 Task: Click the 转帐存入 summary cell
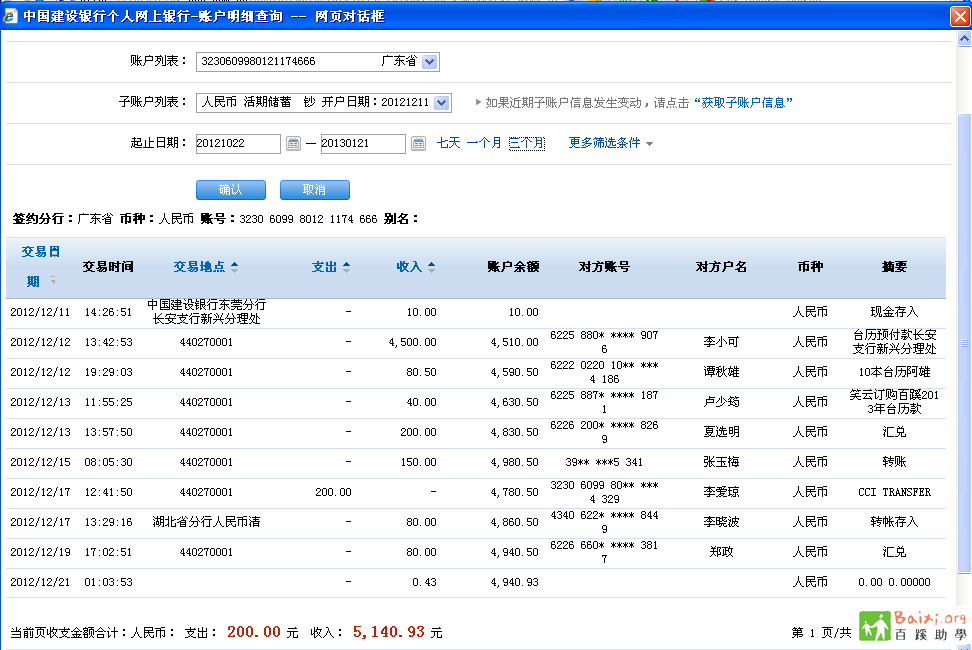[894, 522]
